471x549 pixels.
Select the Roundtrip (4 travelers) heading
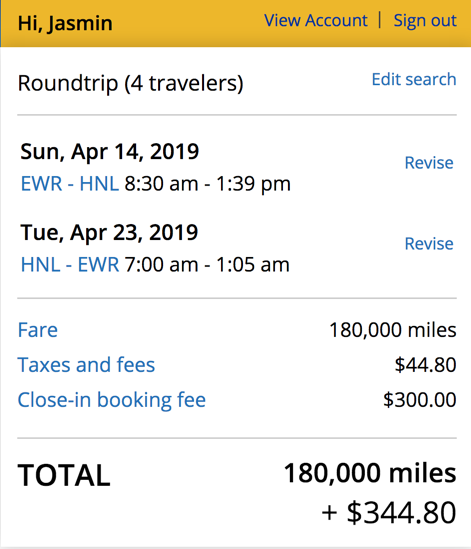(130, 83)
